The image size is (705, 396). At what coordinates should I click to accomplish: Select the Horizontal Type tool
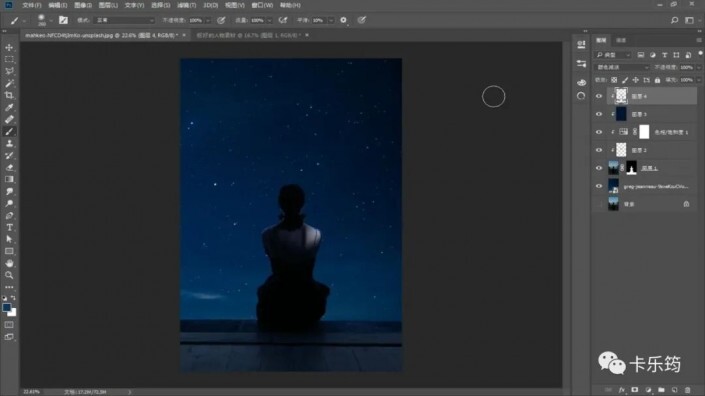click(x=9, y=227)
